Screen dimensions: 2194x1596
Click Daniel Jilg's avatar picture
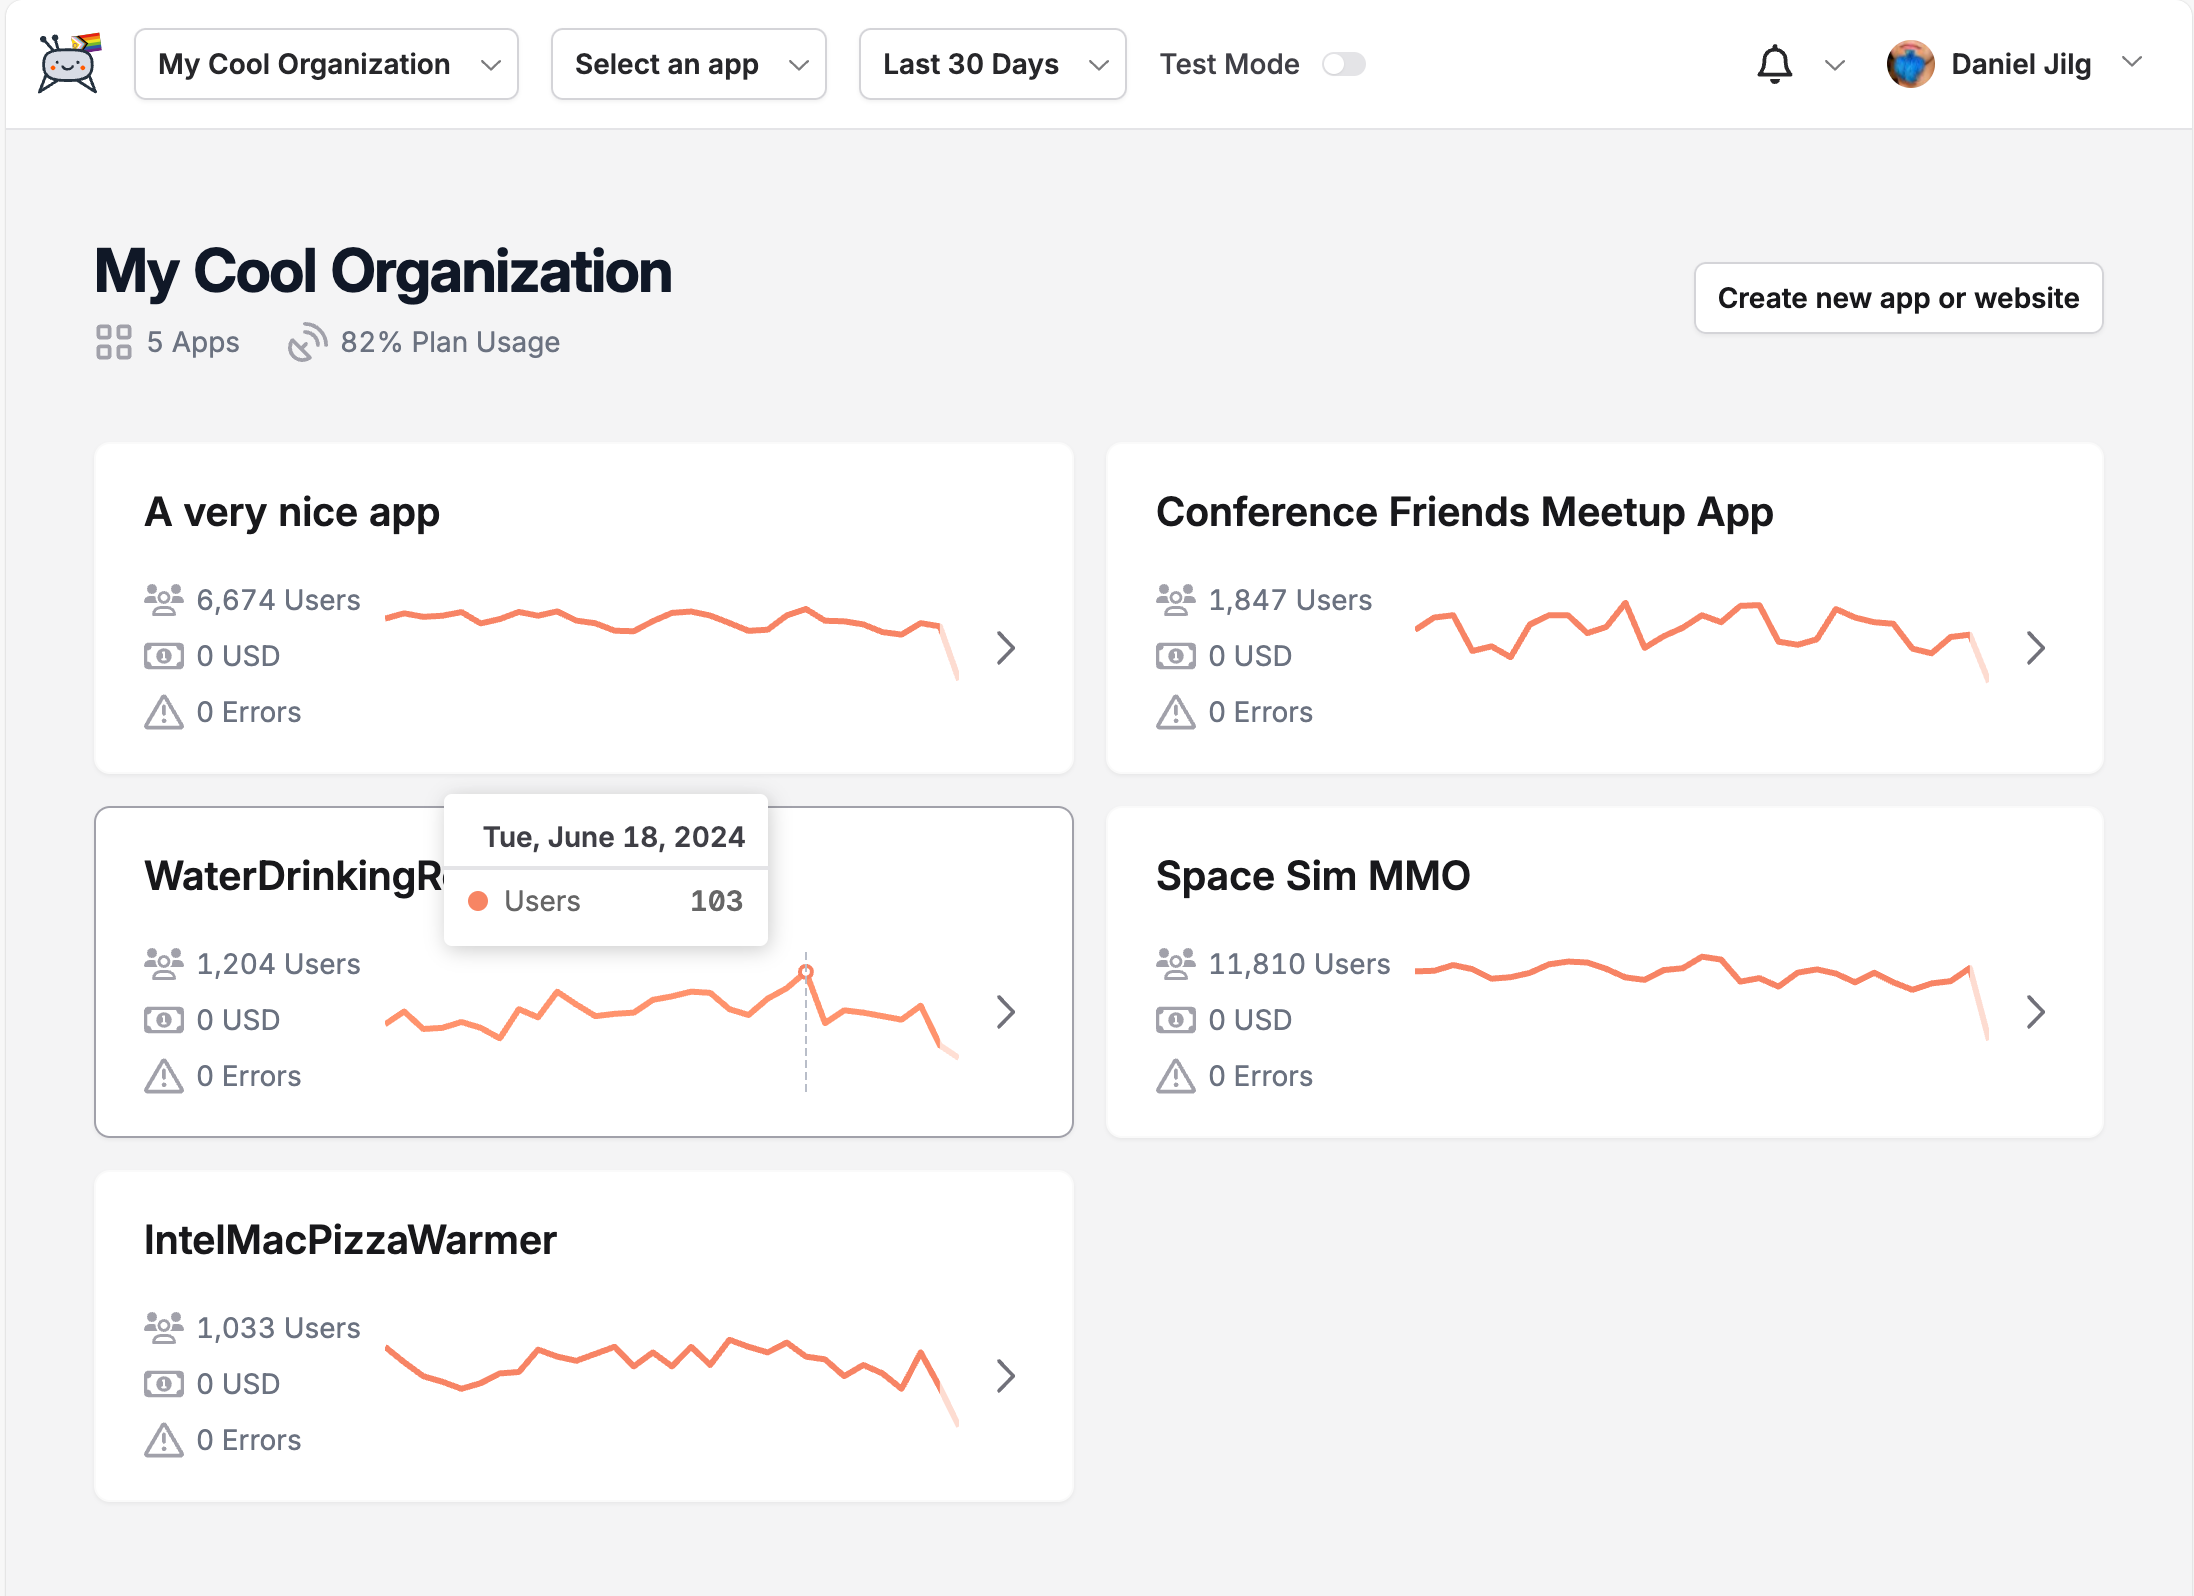click(1910, 64)
